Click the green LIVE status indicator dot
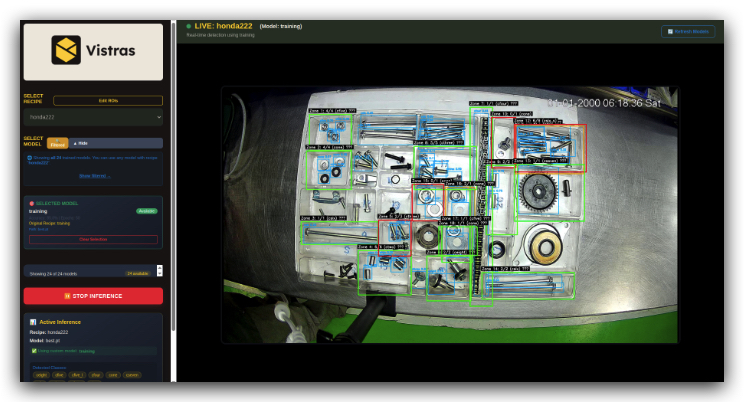Viewport: 744px width, 402px height. 188,26
